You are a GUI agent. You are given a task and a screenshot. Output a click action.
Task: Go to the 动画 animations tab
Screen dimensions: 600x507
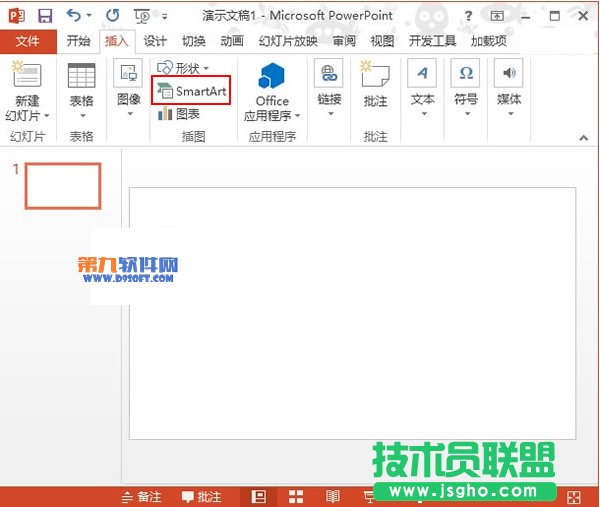coord(232,41)
